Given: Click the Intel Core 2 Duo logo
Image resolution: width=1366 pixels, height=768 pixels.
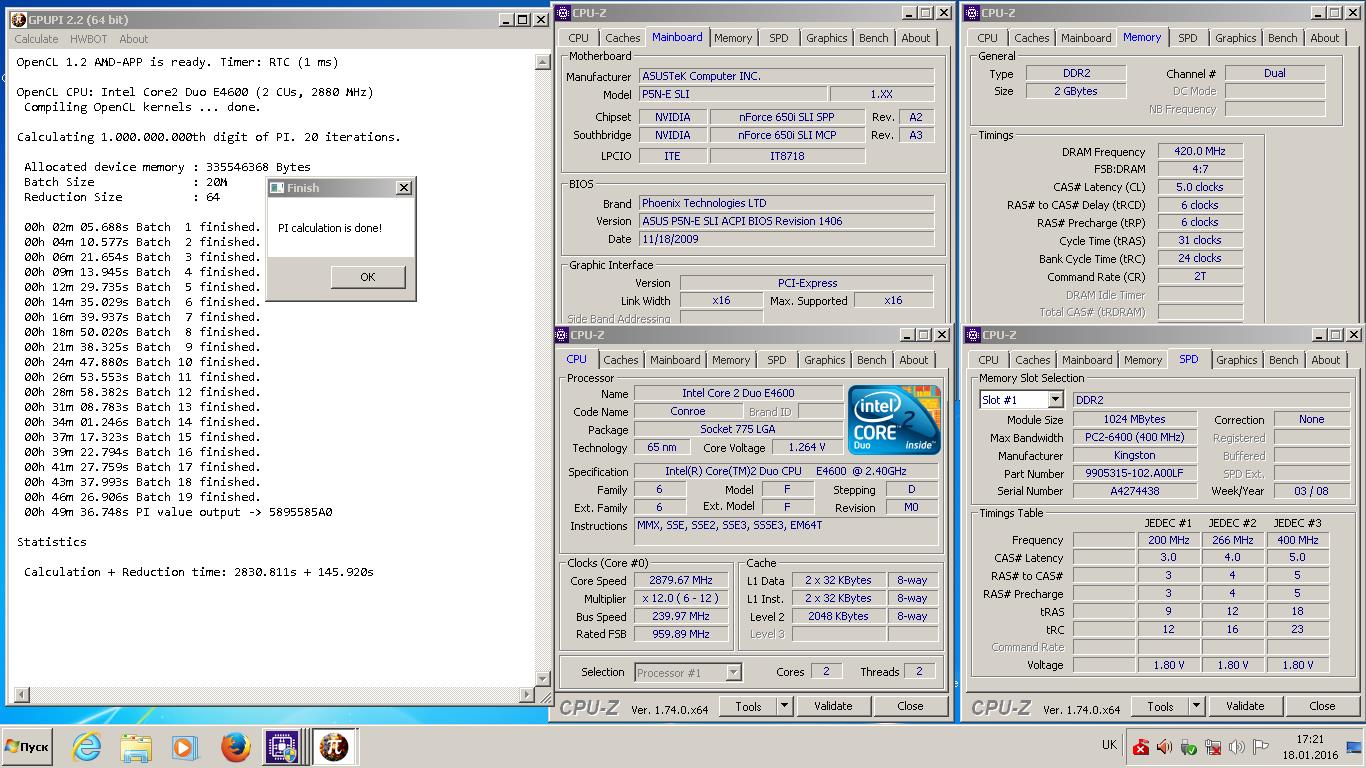Looking at the screenshot, I should click(894, 420).
